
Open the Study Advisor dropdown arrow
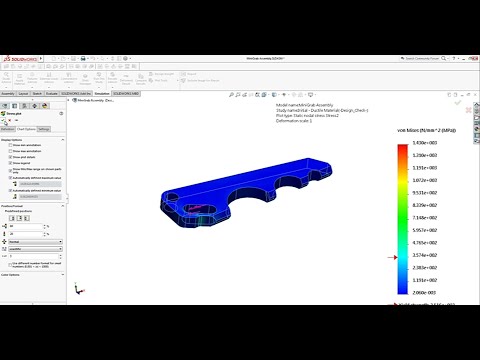pos(6,87)
